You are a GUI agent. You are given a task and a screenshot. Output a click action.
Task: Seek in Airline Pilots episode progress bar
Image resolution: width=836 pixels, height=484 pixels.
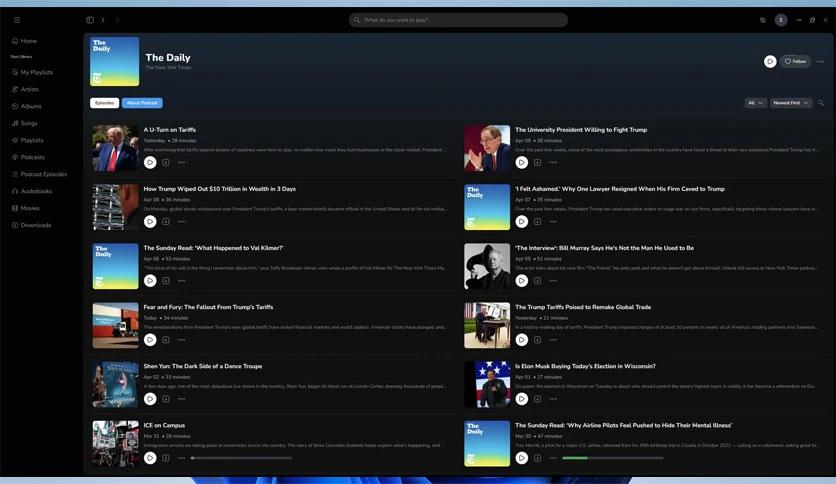pos(613,458)
